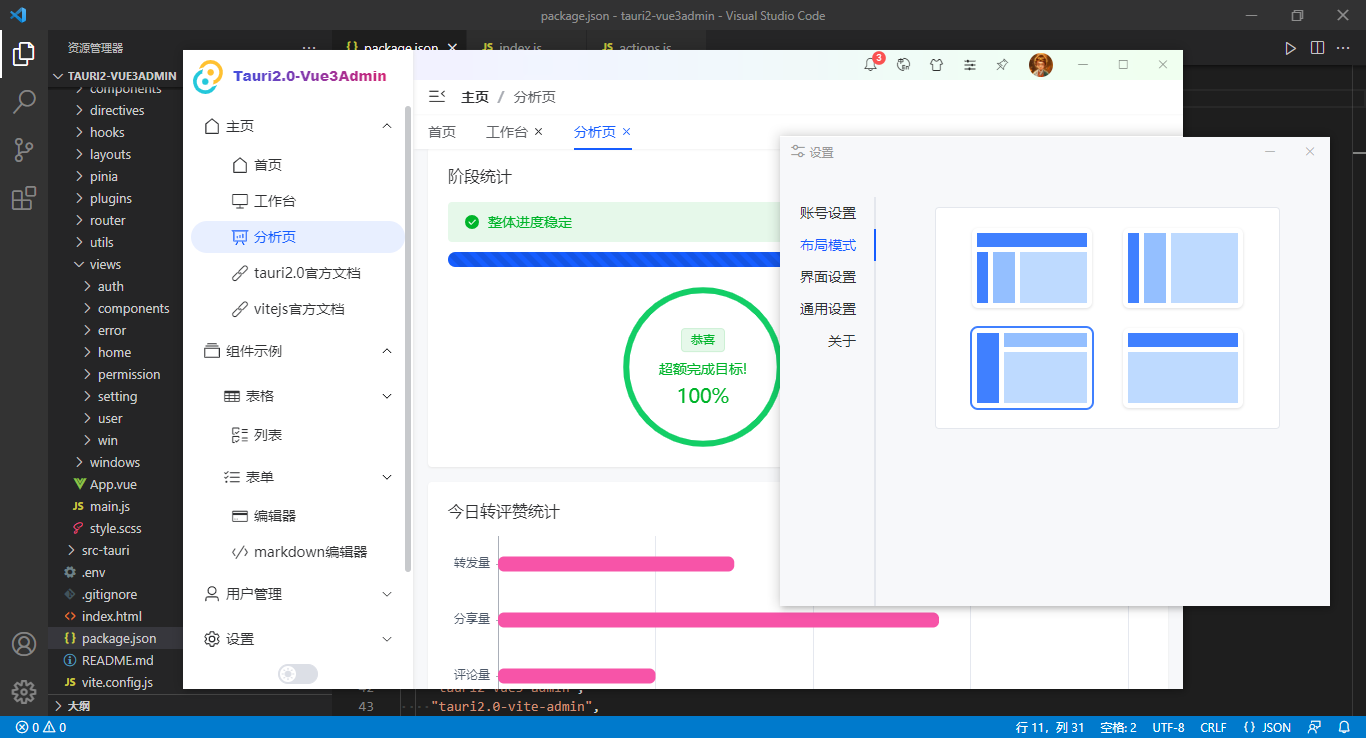Open App.vue in the Explorer
The height and width of the screenshot is (738, 1366).
113,484
